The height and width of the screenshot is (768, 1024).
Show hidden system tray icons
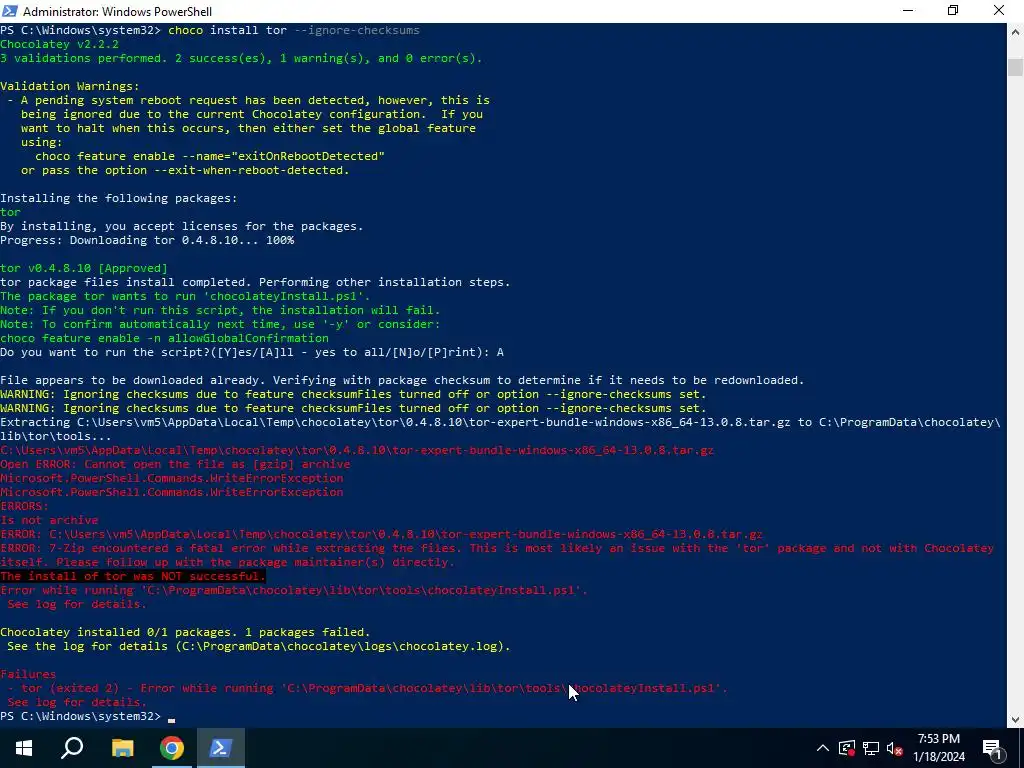(823, 748)
